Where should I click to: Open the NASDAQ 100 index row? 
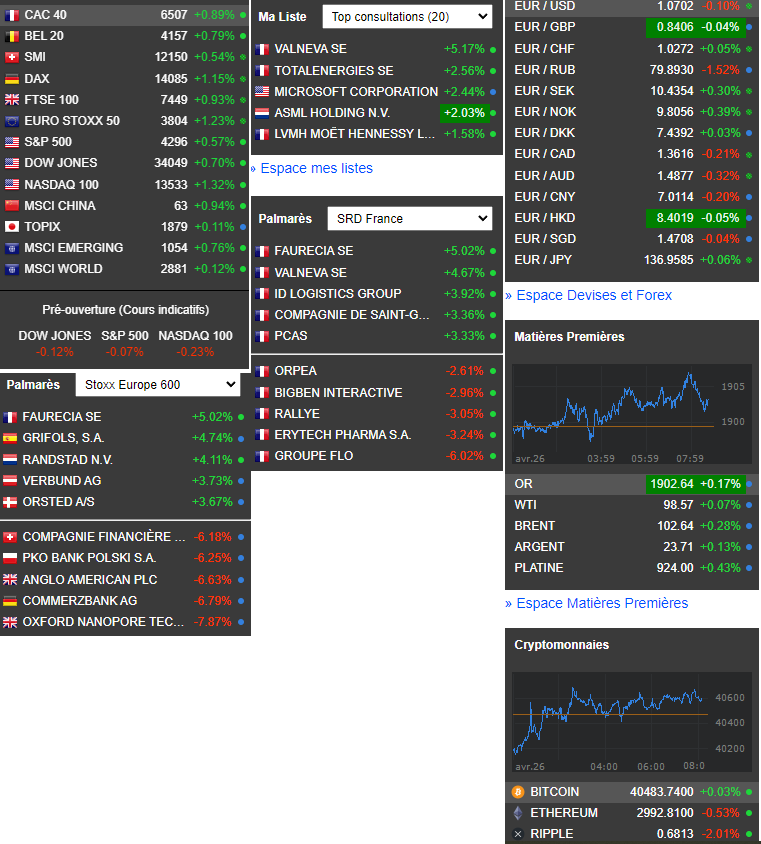pyautogui.click(x=124, y=185)
